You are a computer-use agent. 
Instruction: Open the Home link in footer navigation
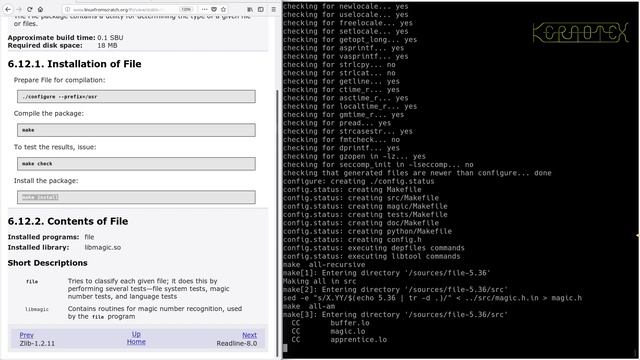click(x=136, y=342)
